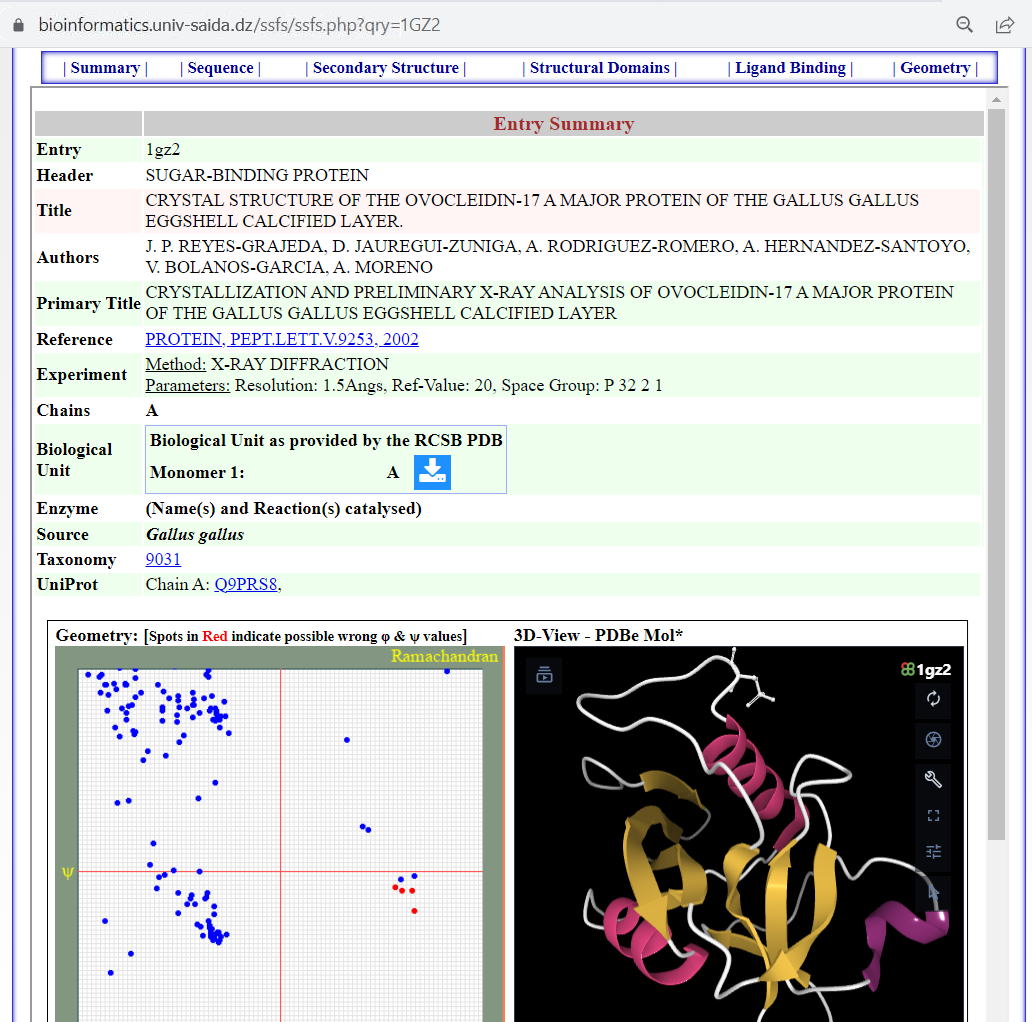
Task: View site security lock information
Action: (17, 25)
